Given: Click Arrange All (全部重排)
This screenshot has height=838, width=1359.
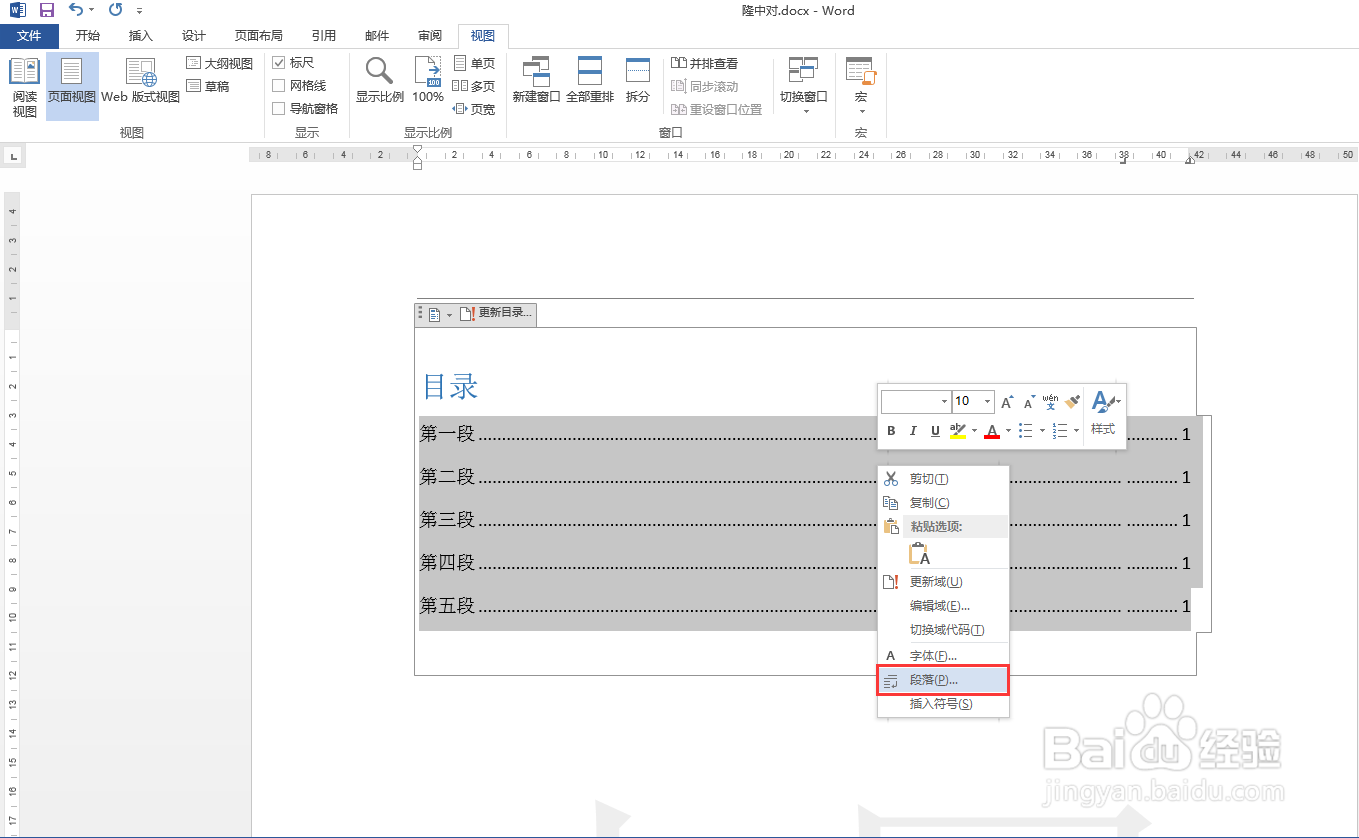Looking at the screenshot, I should click(590, 80).
